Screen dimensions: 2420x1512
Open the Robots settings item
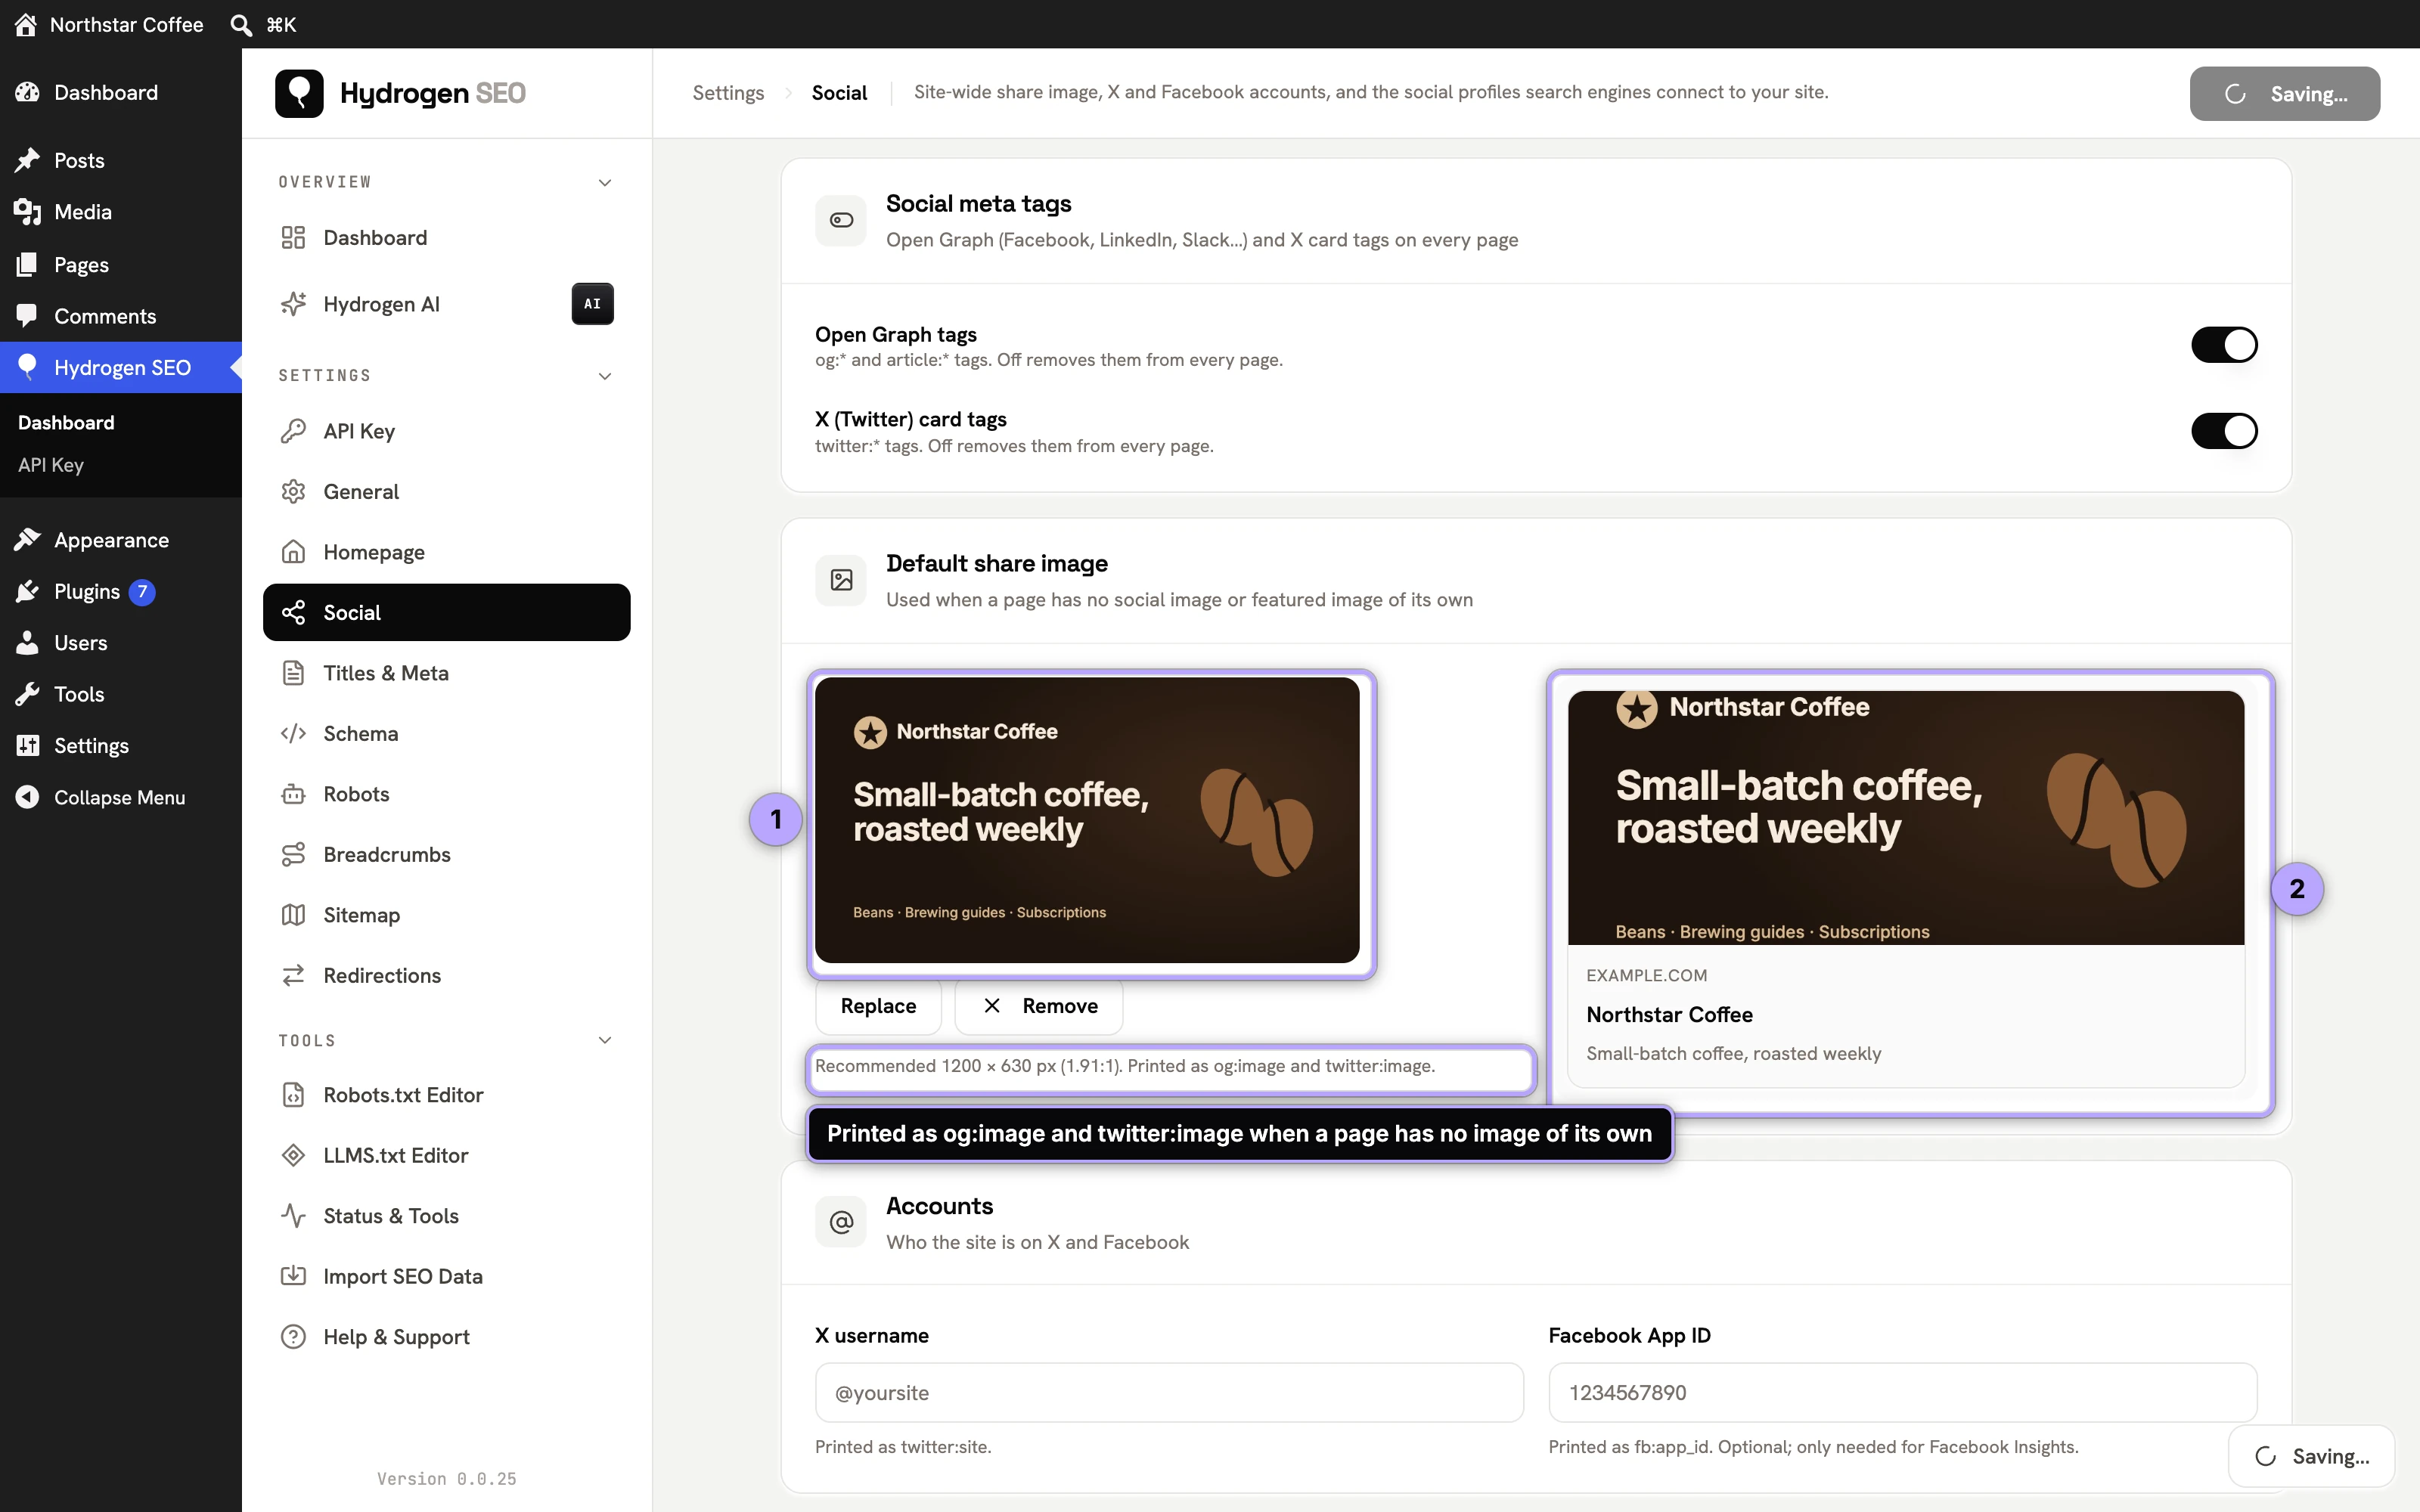coord(446,794)
